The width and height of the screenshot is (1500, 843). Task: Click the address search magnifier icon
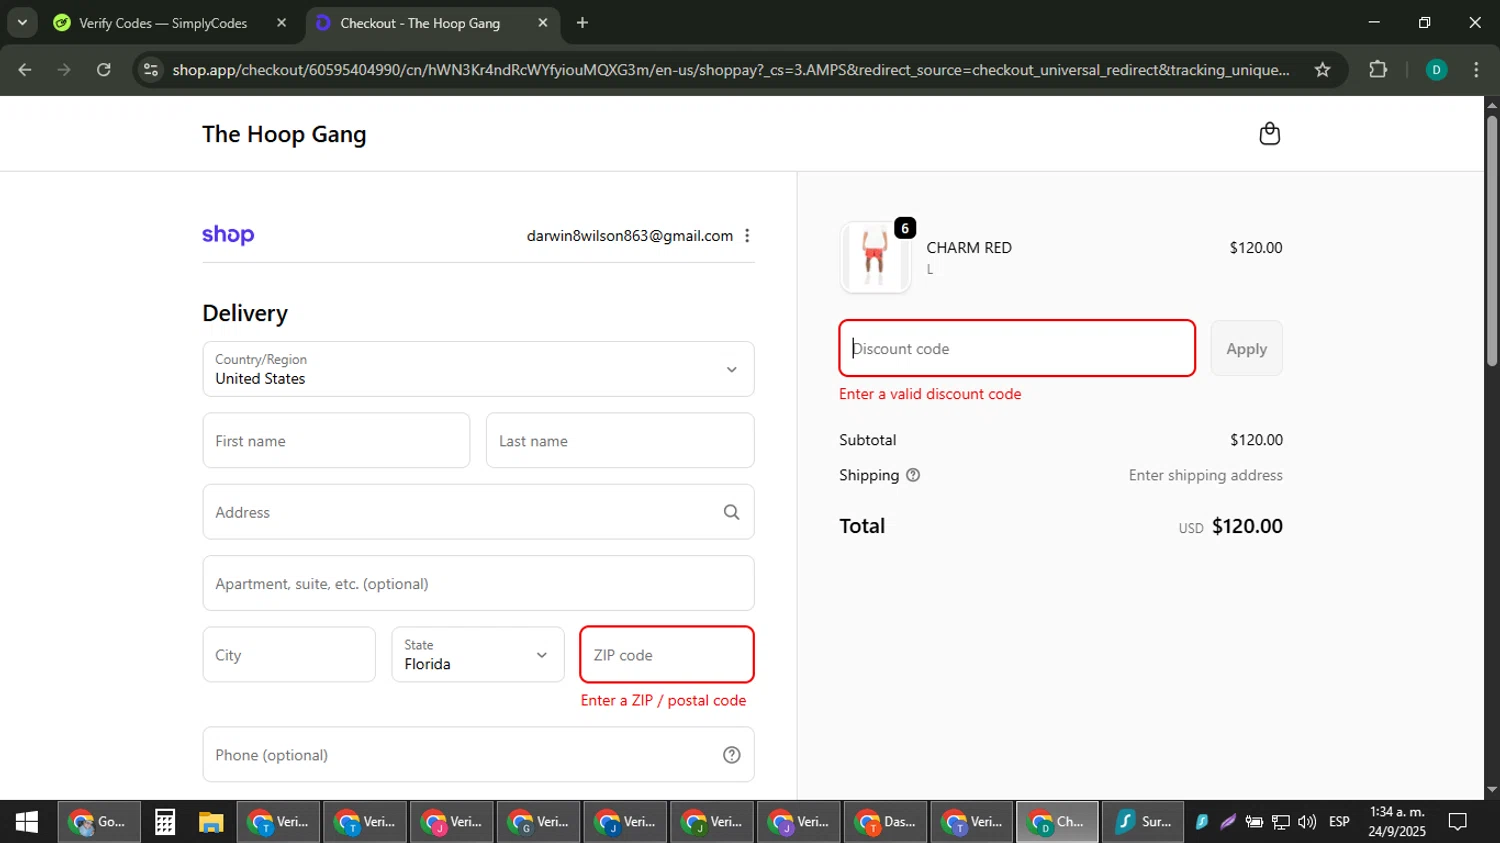click(x=732, y=512)
